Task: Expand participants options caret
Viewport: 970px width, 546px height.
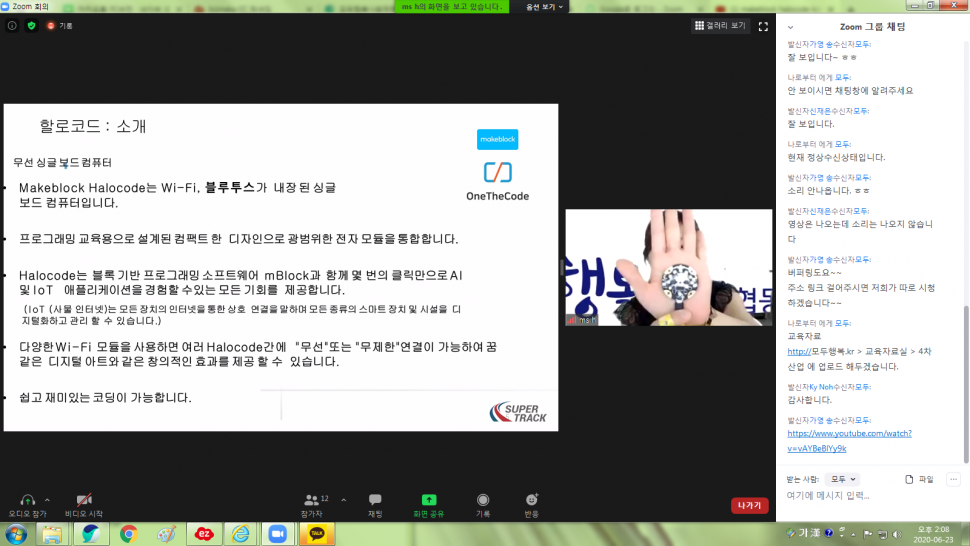Action: pyautogui.click(x=344, y=500)
